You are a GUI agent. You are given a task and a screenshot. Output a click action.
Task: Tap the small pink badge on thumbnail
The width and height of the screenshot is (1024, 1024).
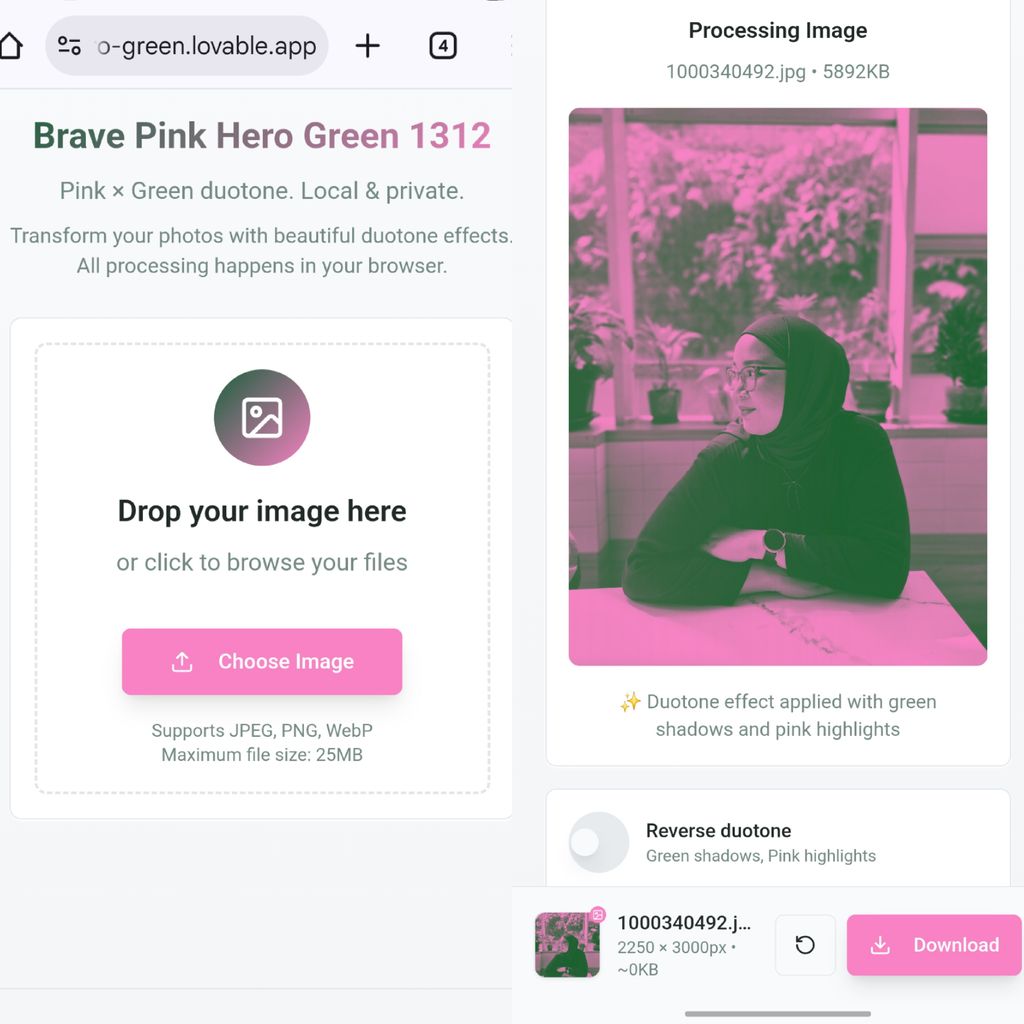[x=597, y=914]
